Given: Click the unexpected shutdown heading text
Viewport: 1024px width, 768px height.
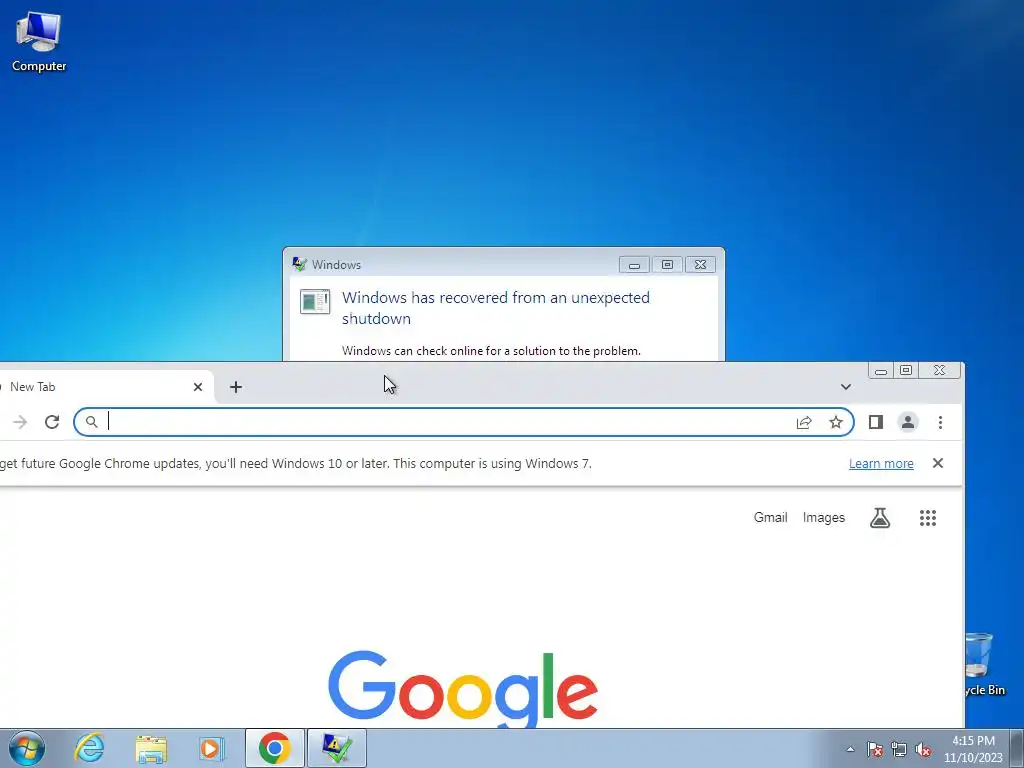Looking at the screenshot, I should (x=496, y=308).
